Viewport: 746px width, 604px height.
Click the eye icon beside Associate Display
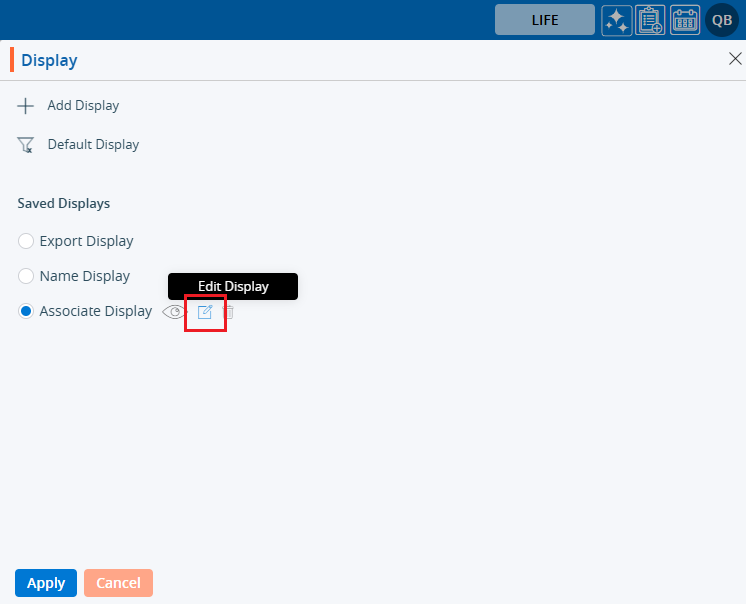tap(173, 312)
